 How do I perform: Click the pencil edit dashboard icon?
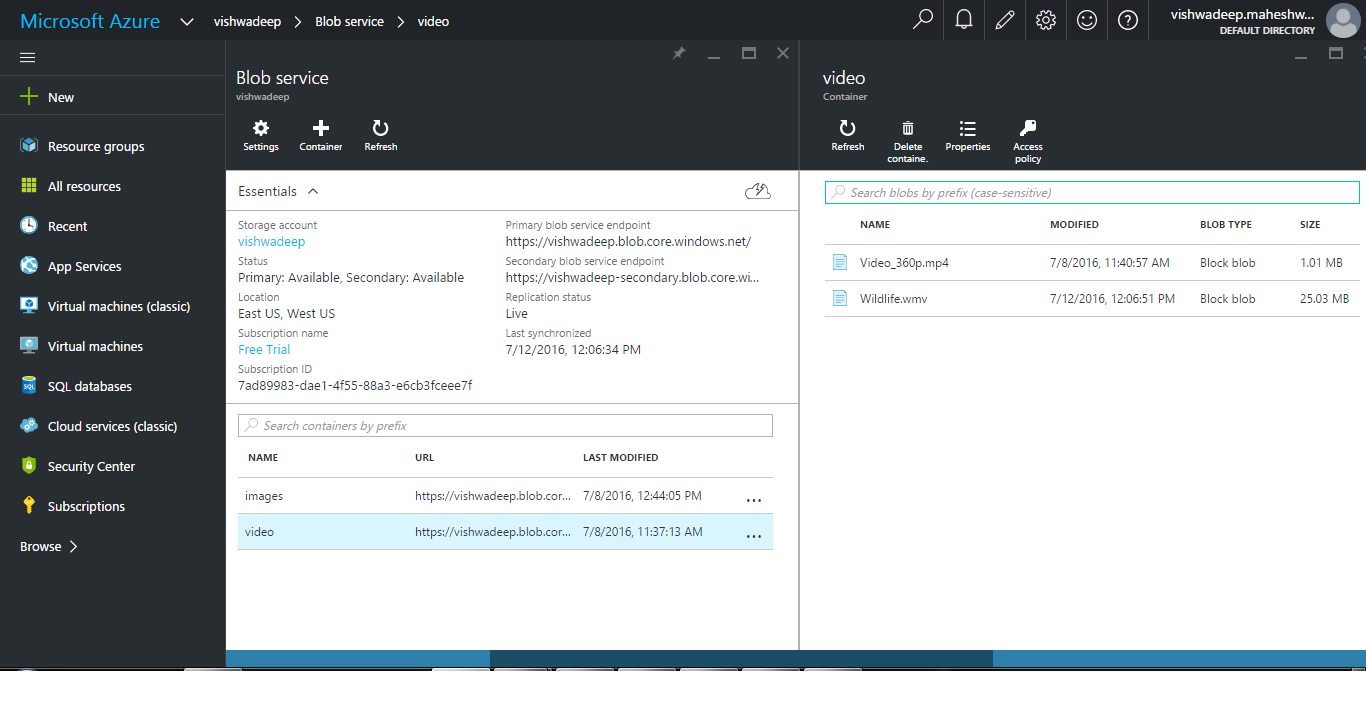click(1005, 20)
